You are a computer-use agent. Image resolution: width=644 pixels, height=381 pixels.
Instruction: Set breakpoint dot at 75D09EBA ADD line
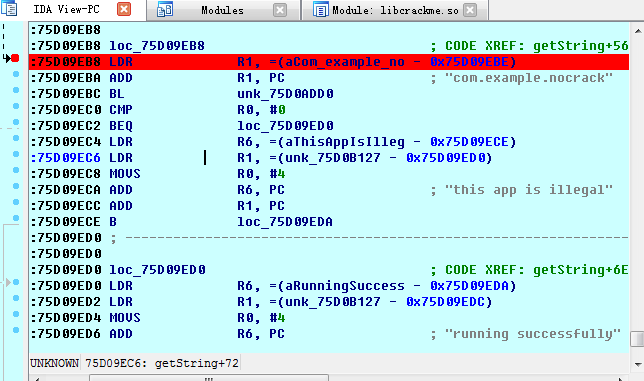pyautogui.click(x=16, y=74)
